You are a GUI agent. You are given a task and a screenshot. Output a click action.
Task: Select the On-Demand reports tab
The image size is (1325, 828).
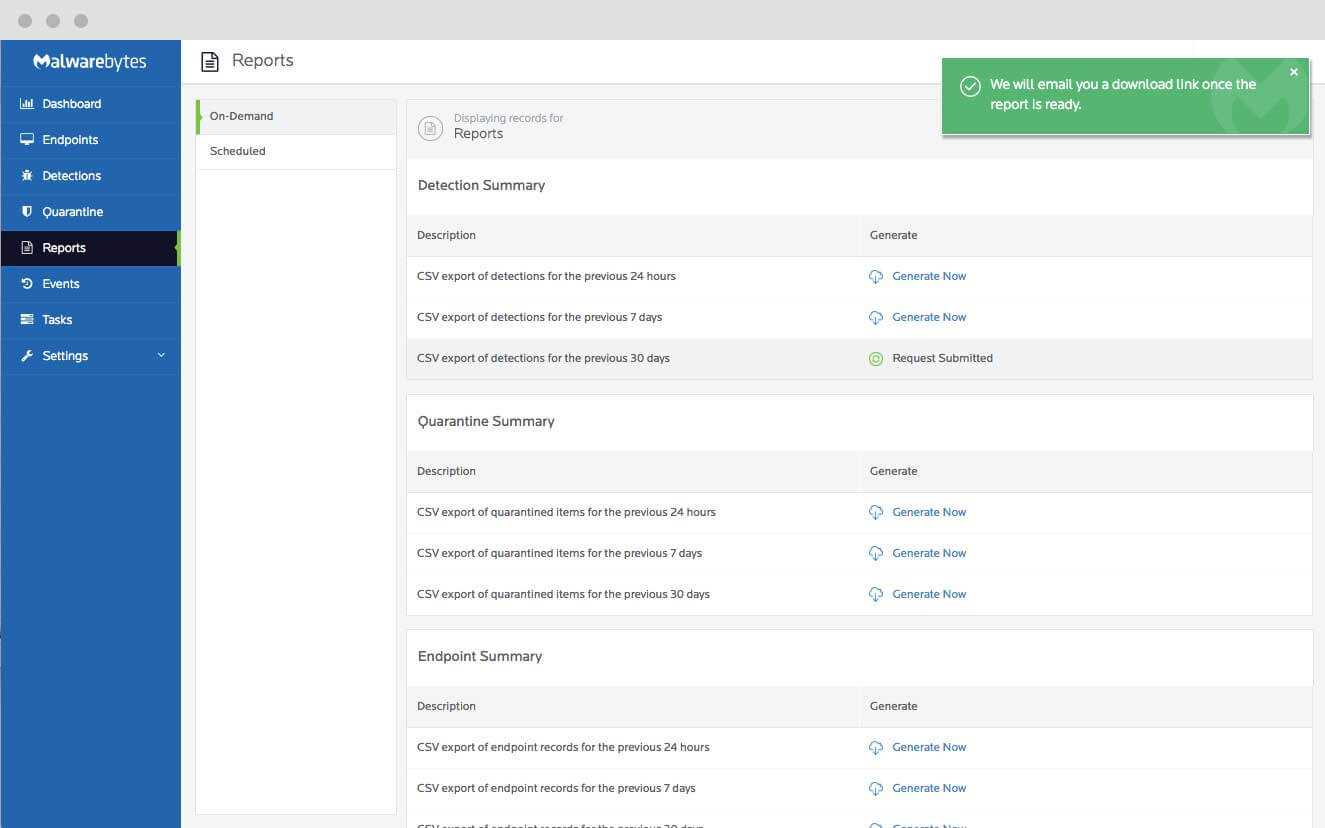coord(241,116)
